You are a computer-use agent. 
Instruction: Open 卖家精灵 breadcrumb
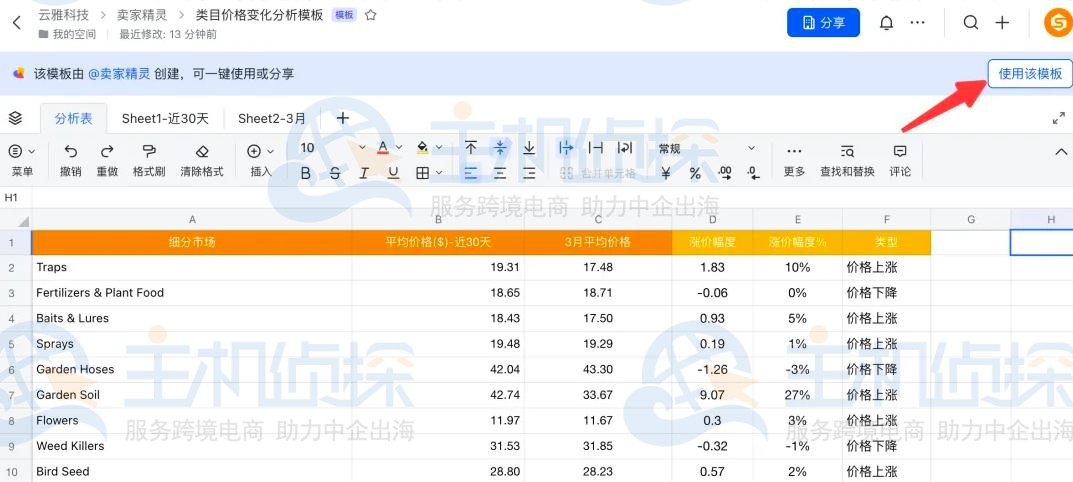pyautogui.click(x=142, y=14)
